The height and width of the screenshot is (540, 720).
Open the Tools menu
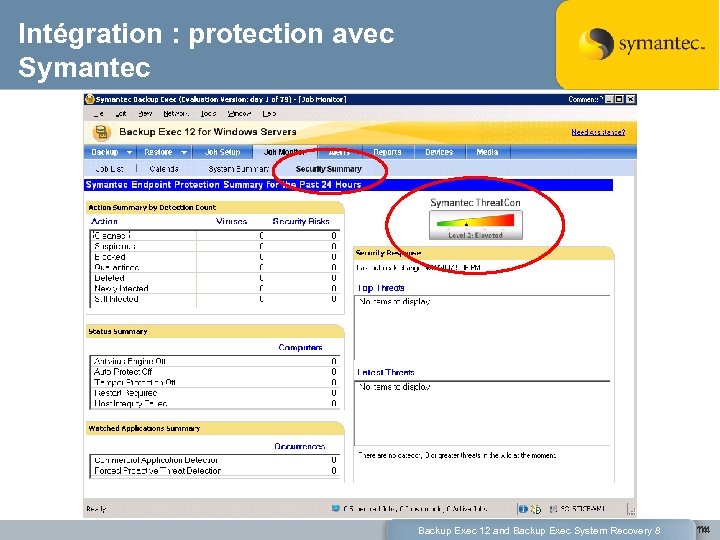coord(208,114)
